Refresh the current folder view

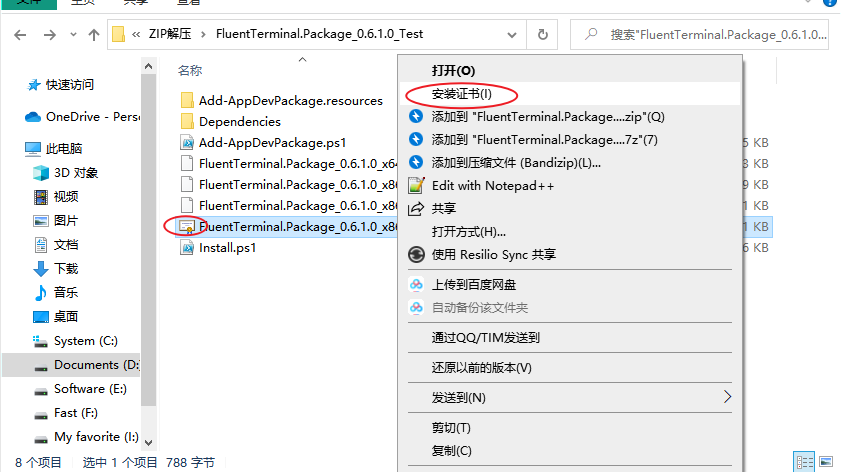pyautogui.click(x=542, y=35)
